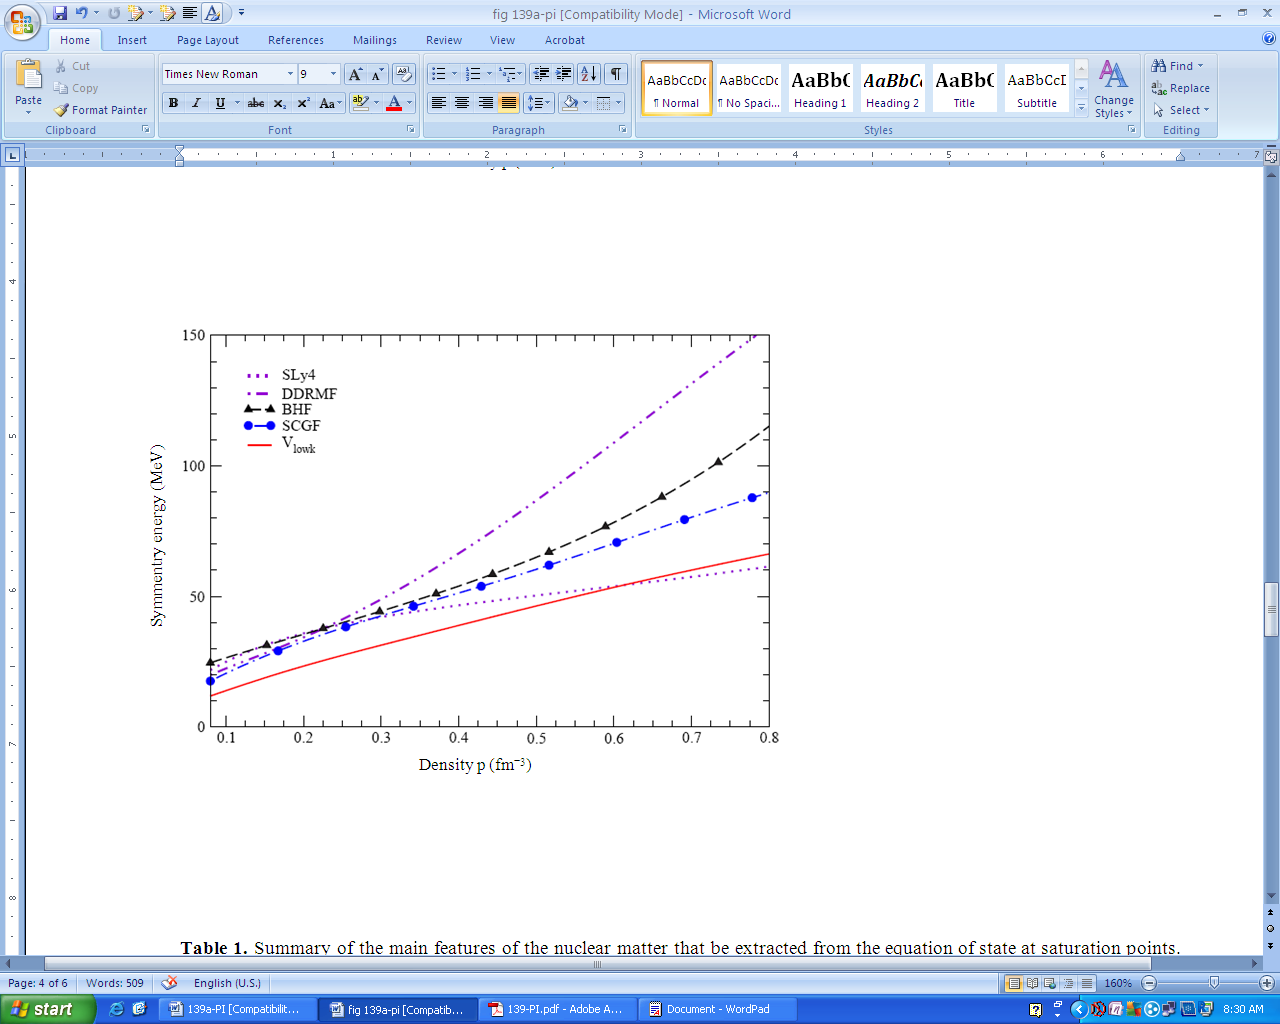The width and height of the screenshot is (1280, 1024).
Task: Open the Times New Roman font dropdown
Action: 290,74
